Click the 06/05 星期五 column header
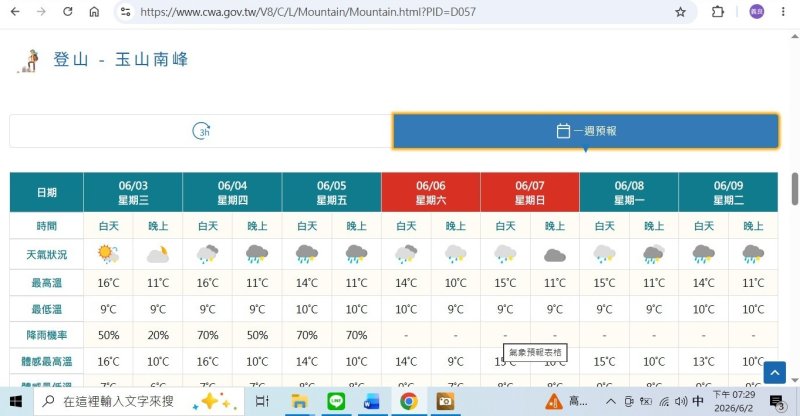Image resolution: width=800 pixels, height=416 pixels. point(332,192)
